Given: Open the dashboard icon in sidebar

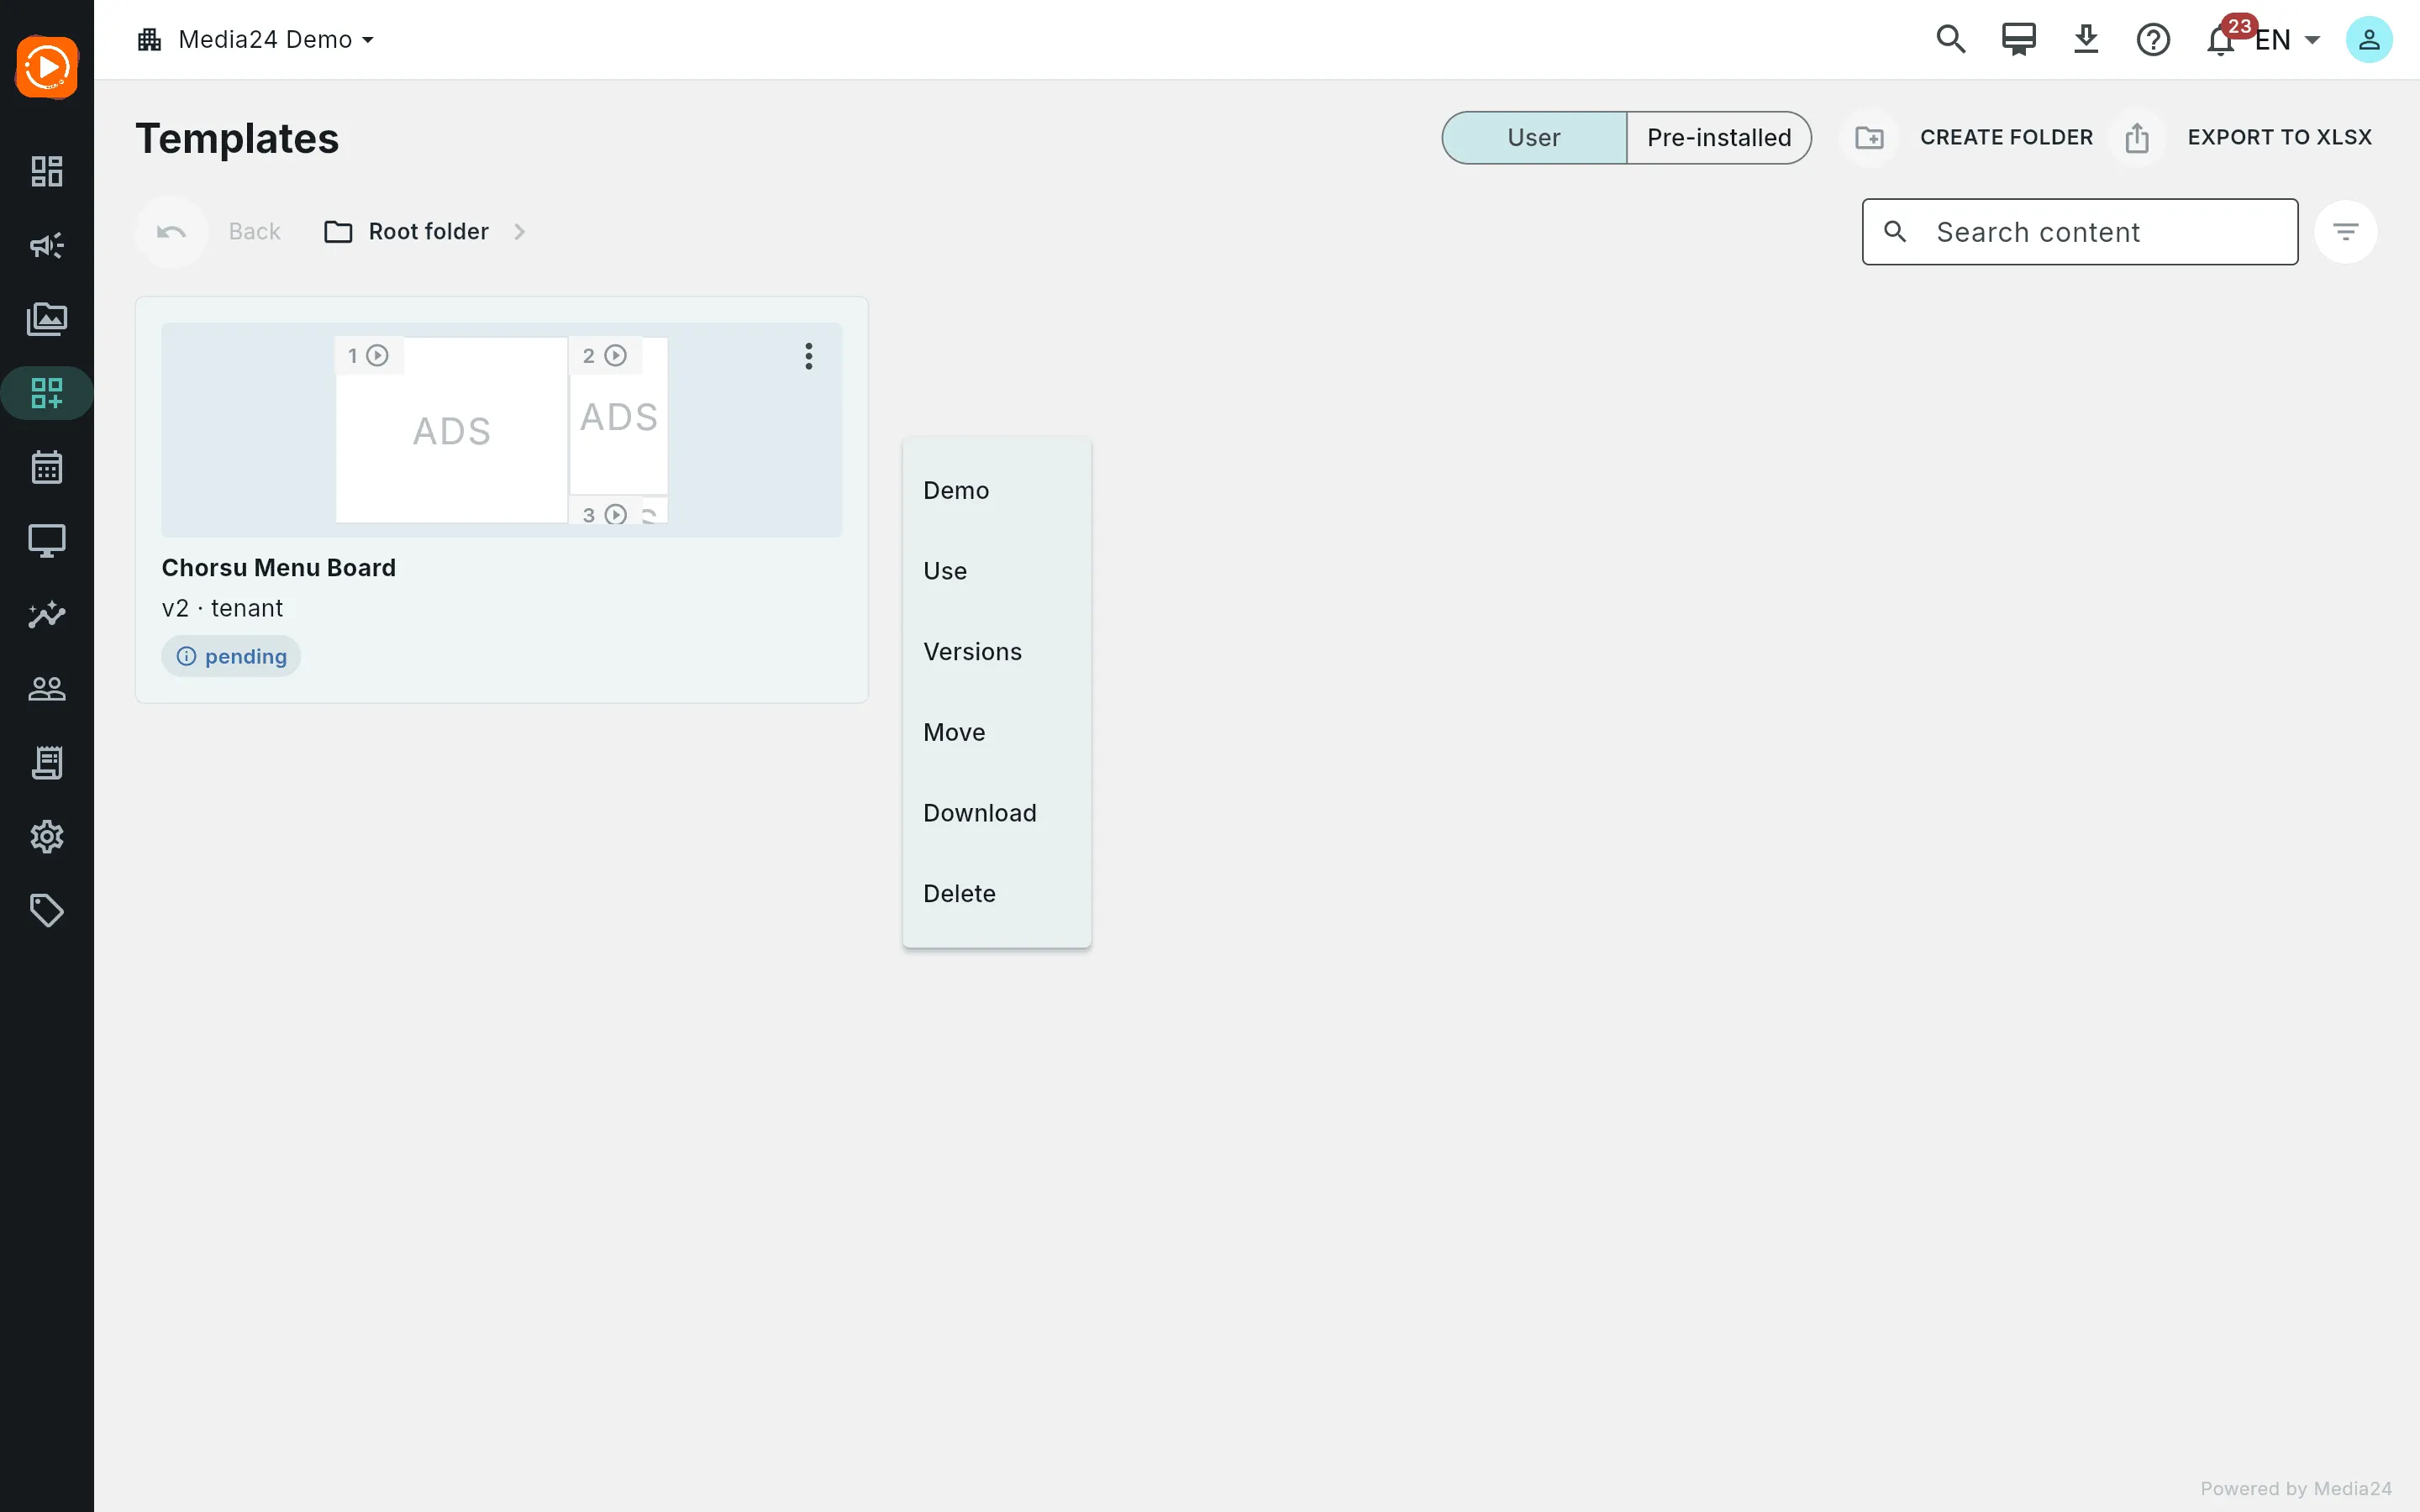Looking at the screenshot, I should [47, 171].
